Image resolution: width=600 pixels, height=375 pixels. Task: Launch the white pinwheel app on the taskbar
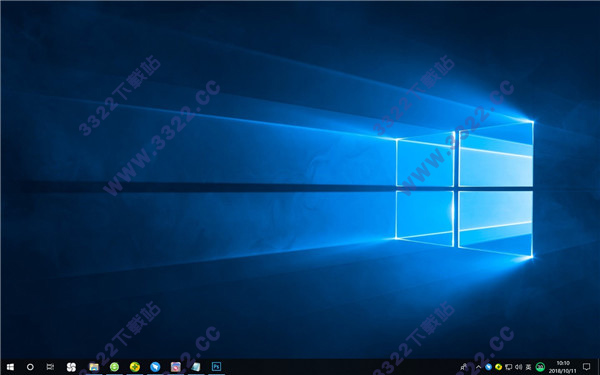71,367
